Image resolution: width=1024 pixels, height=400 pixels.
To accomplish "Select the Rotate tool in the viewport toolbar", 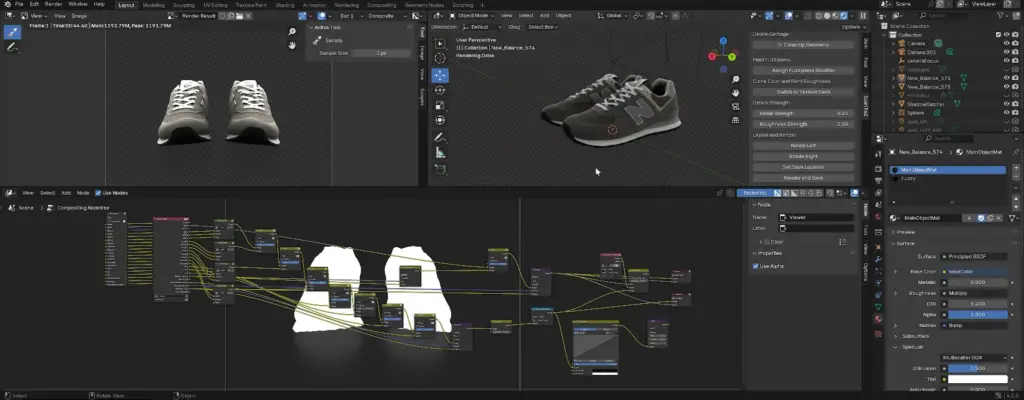I will pos(440,90).
